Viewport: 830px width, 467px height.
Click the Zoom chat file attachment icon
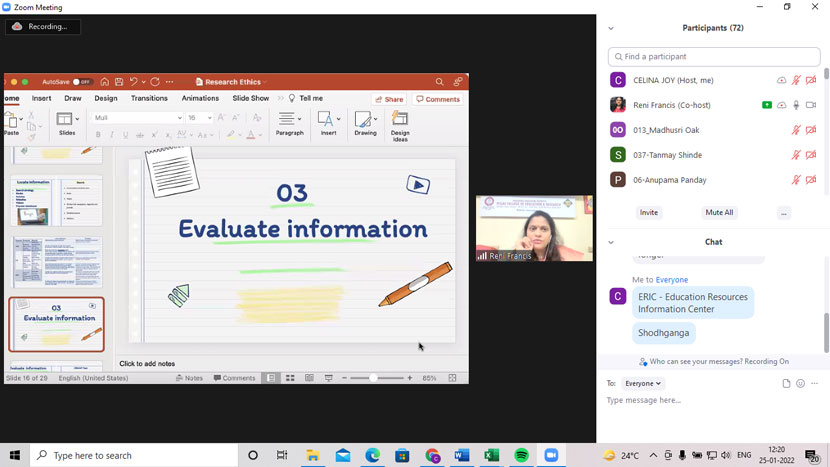tap(786, 383)
